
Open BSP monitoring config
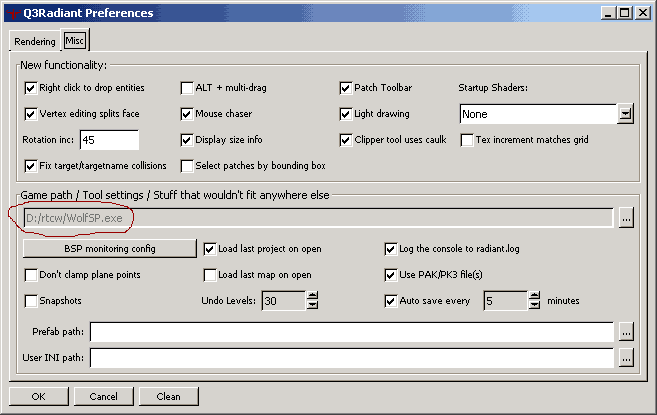click(110, 249)
